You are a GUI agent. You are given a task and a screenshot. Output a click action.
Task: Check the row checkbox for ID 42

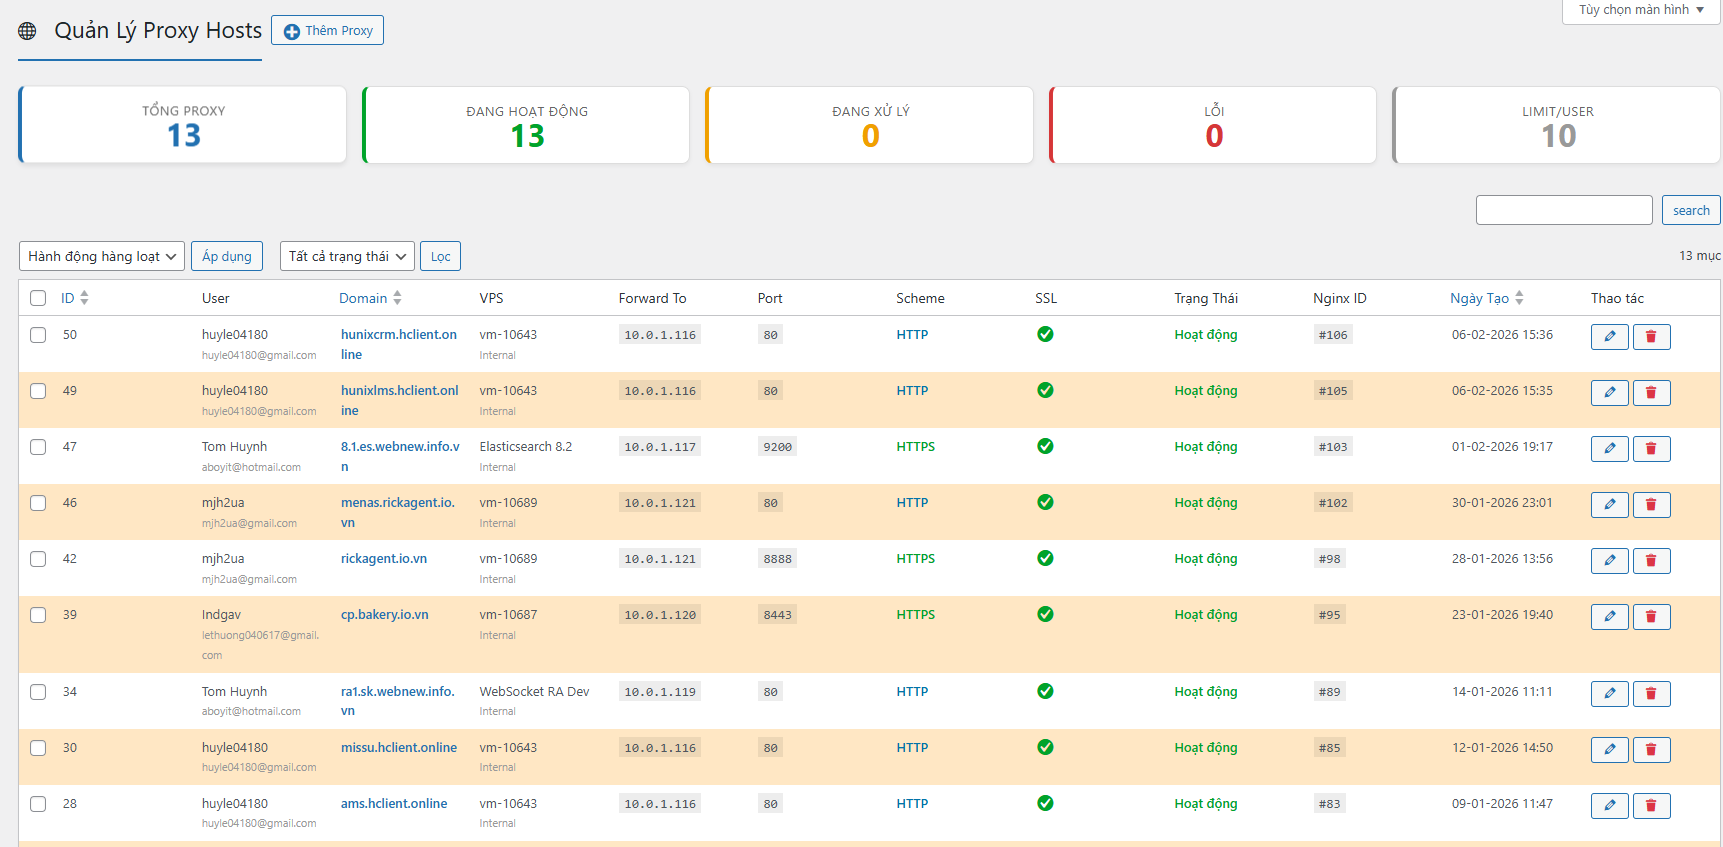coord(38,559)
